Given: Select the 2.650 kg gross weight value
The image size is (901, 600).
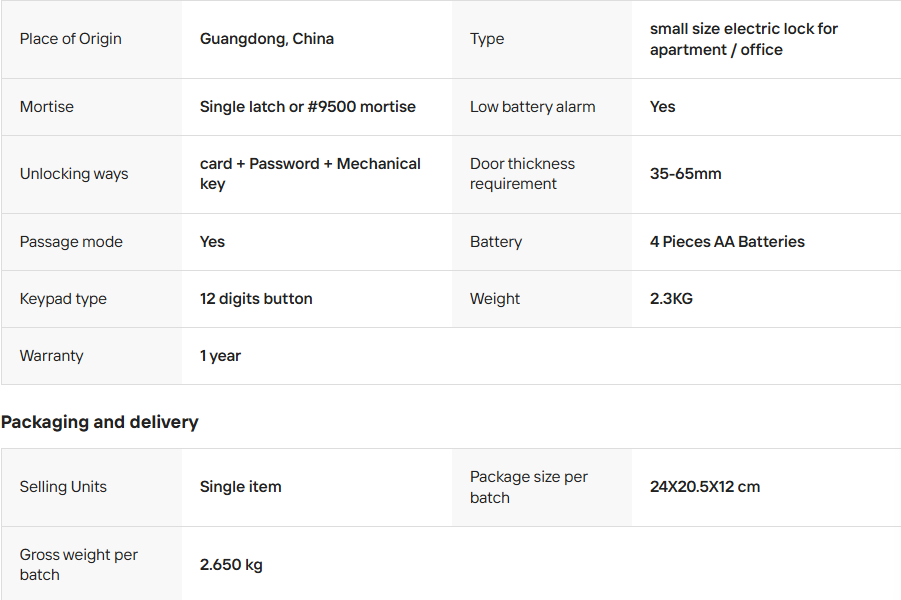Looking at the screenshot, I should [x=231, y=565].
